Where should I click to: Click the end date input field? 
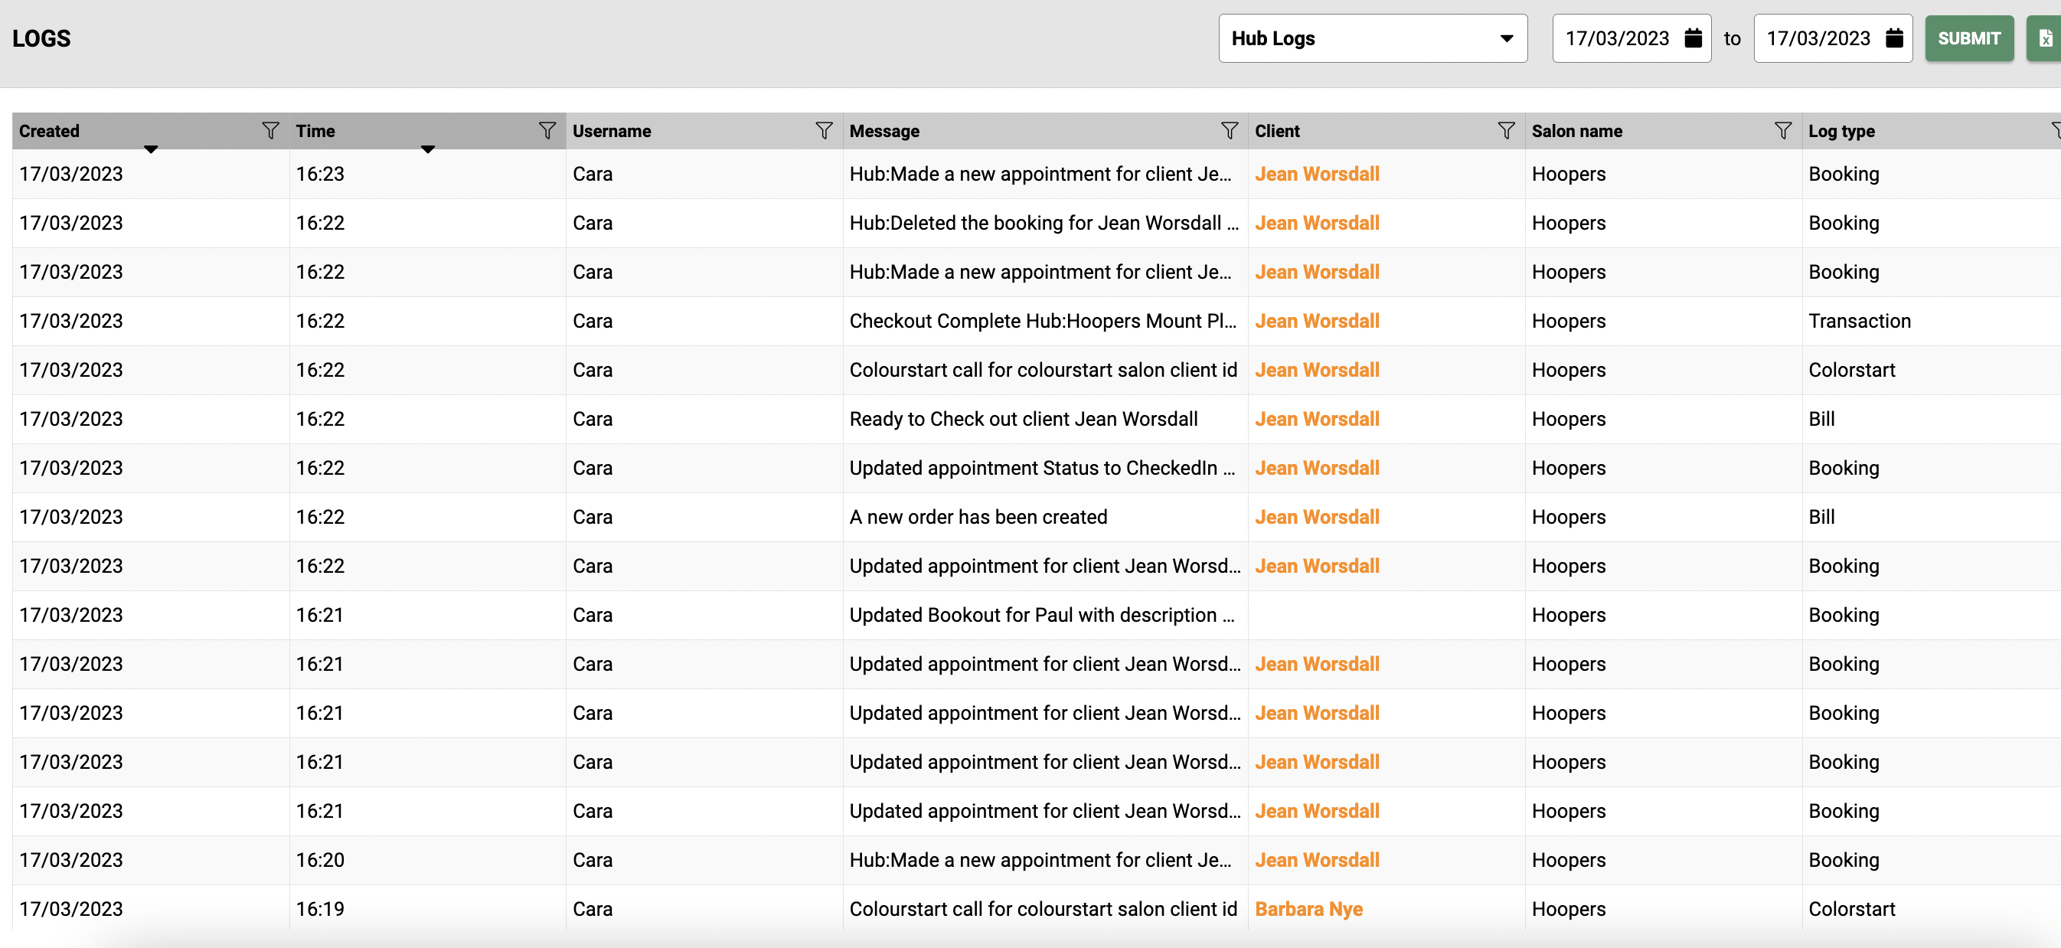pyautogui.click(x=1817, y=39)
